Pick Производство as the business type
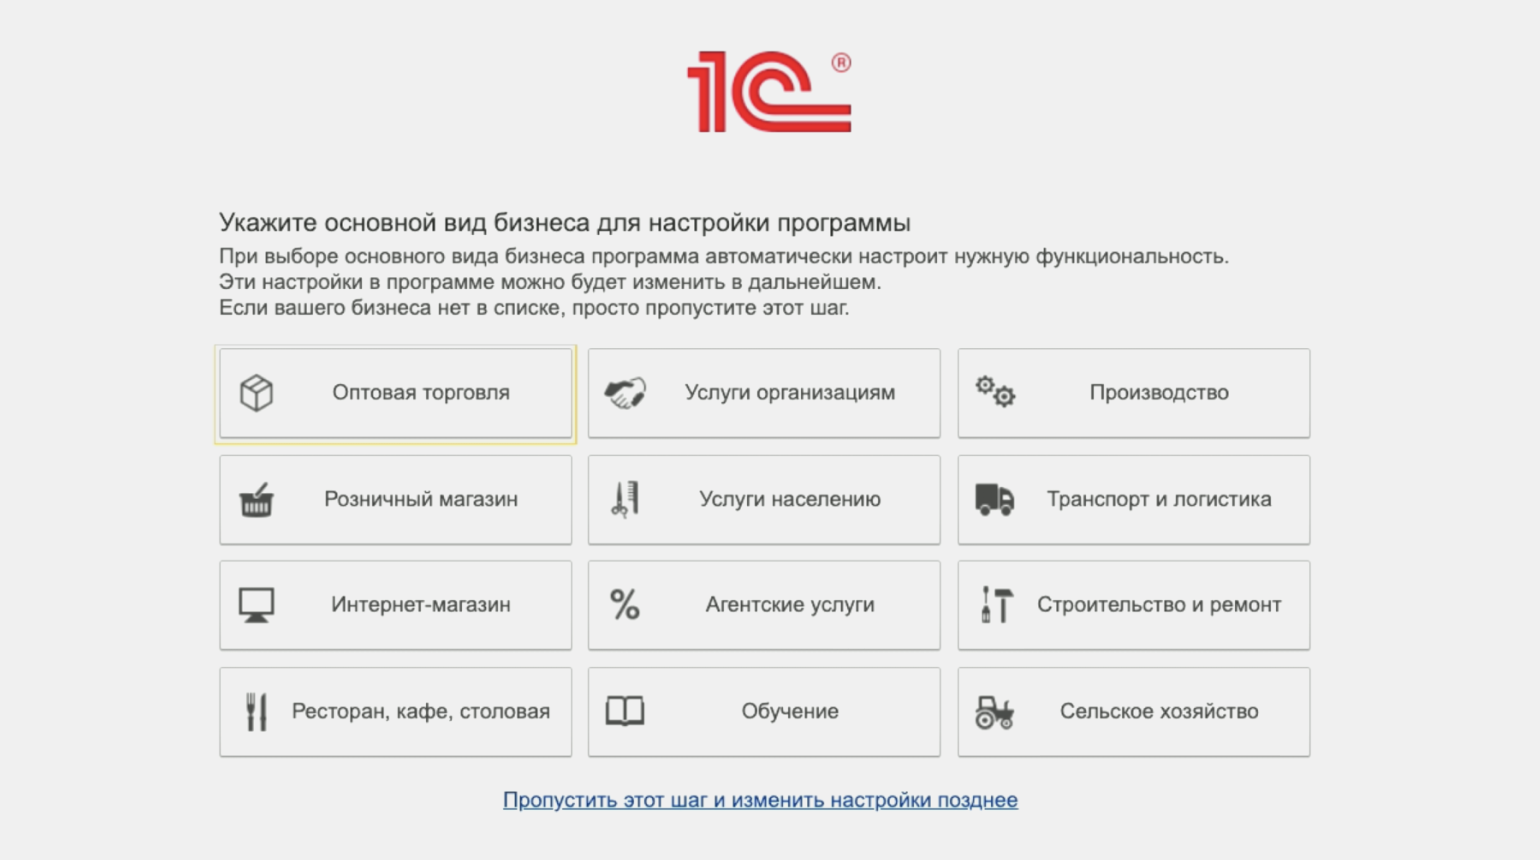 (x=1134, y=393)
